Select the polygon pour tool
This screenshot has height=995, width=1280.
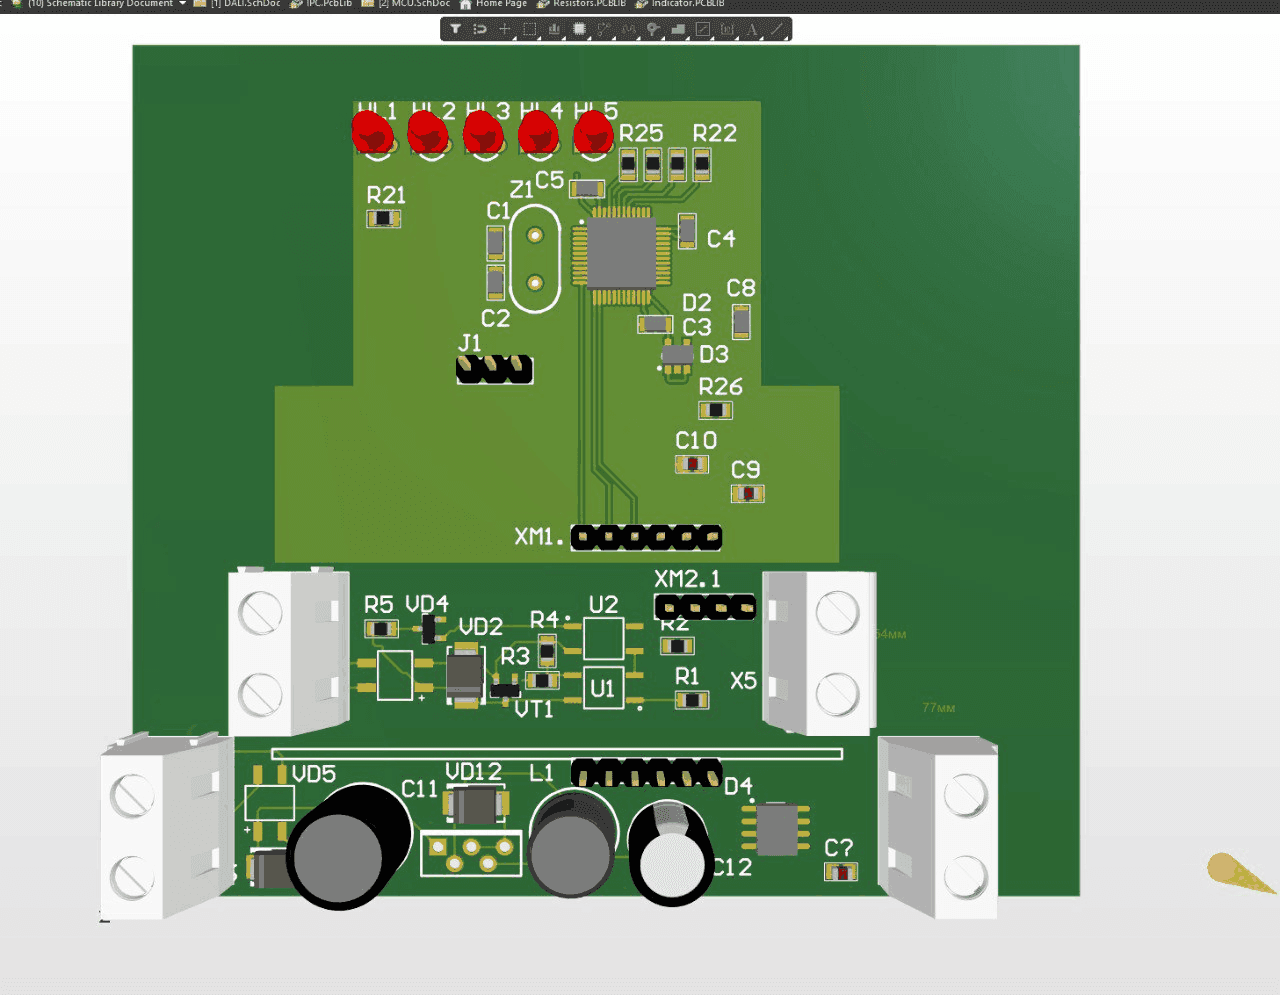pyautogui.click(x=678, y=29)
